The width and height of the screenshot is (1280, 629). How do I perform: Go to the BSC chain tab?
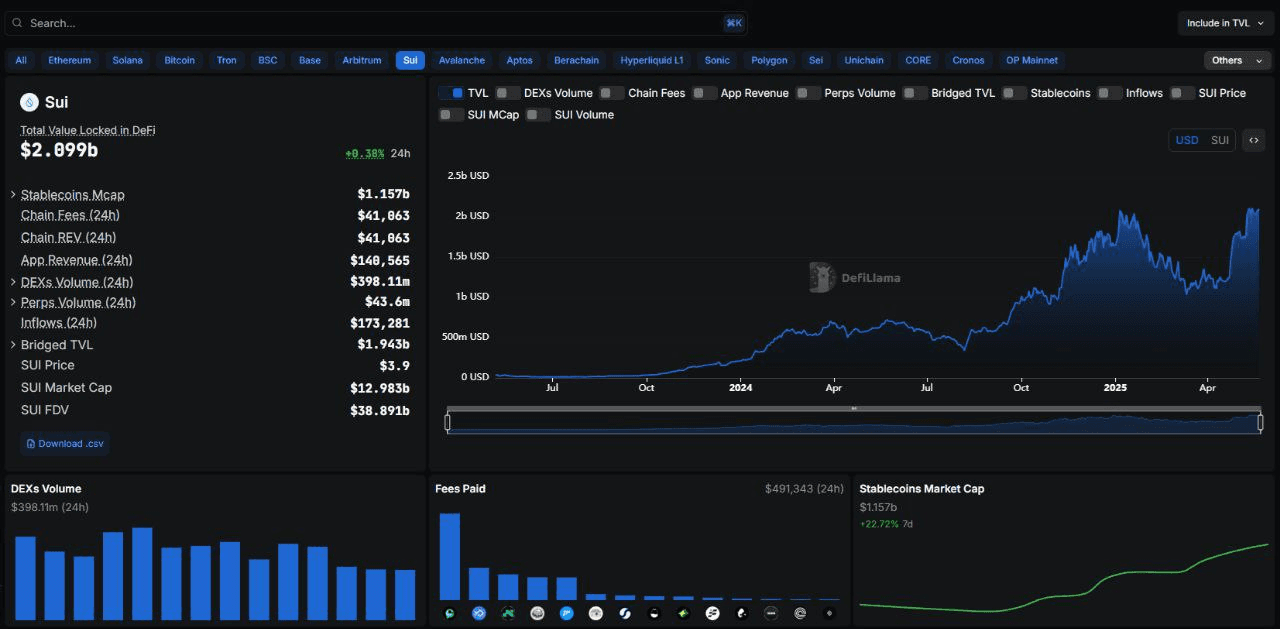pyautogui.click(x=268, y=60)
